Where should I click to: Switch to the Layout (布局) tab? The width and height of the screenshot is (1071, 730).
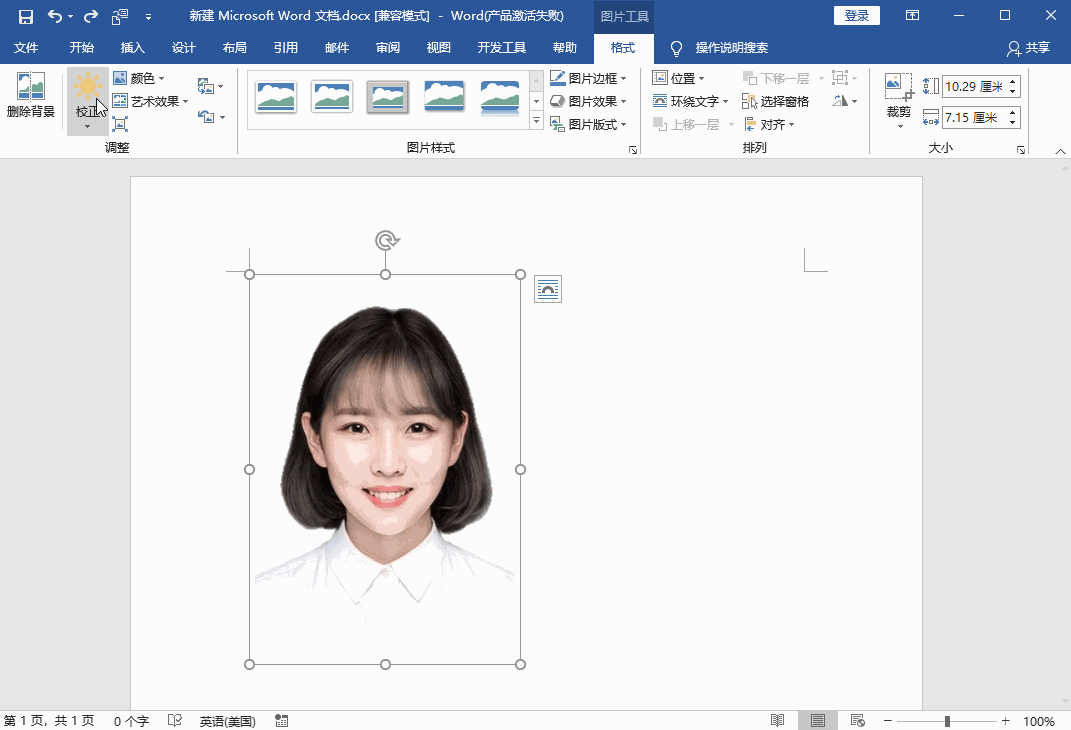click(x=235, y=48)
